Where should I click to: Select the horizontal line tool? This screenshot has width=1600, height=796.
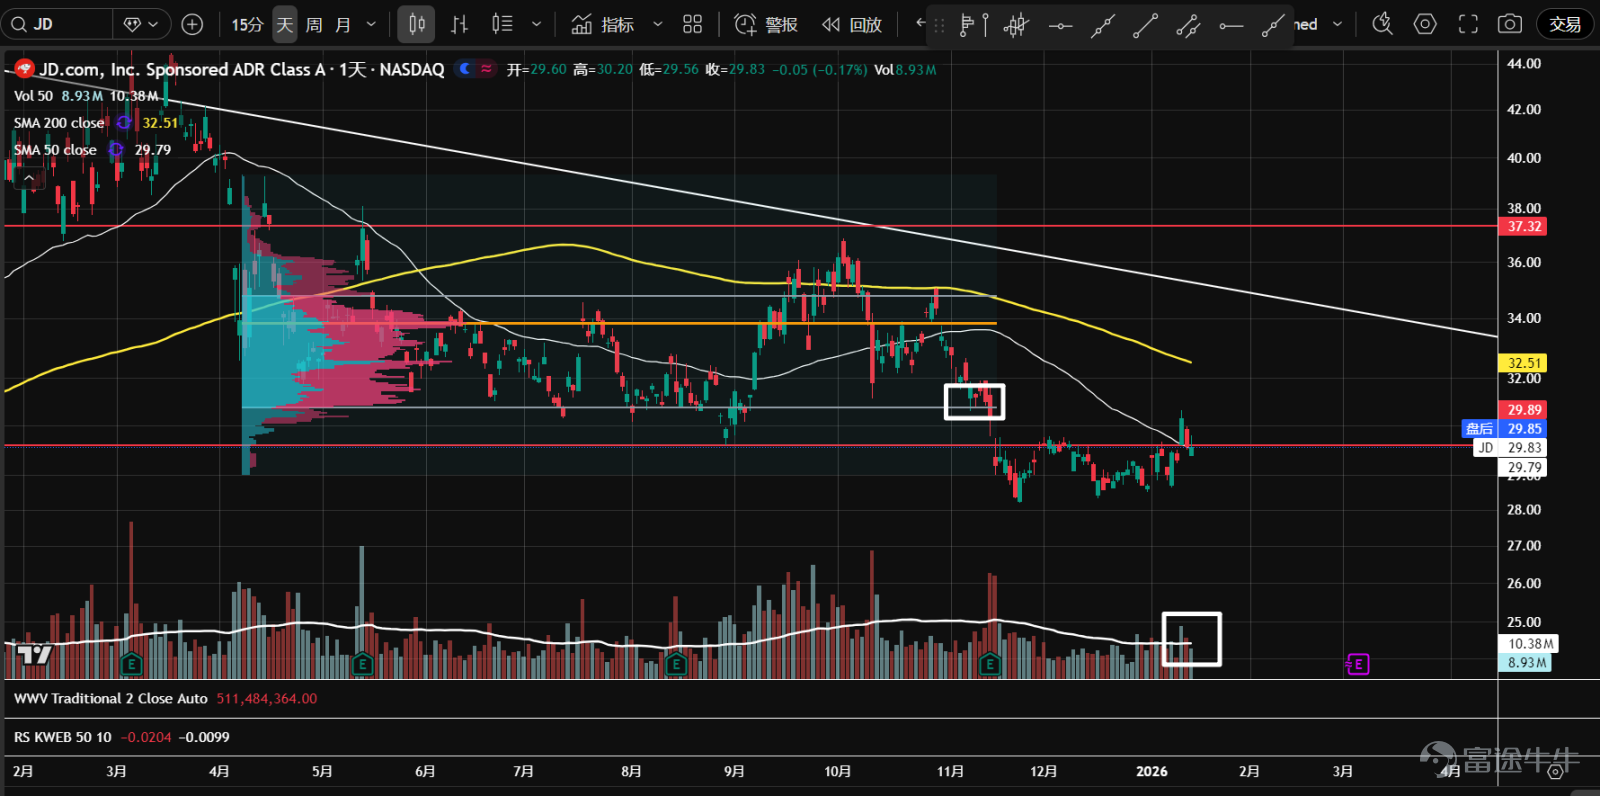(x=1060, y=25)
